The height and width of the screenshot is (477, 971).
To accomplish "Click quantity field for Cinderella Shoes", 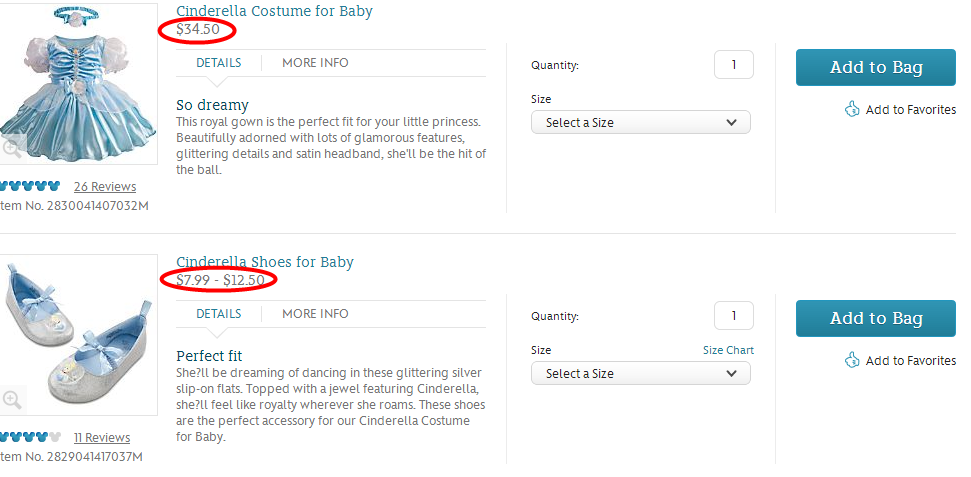I will click(733, 316).
